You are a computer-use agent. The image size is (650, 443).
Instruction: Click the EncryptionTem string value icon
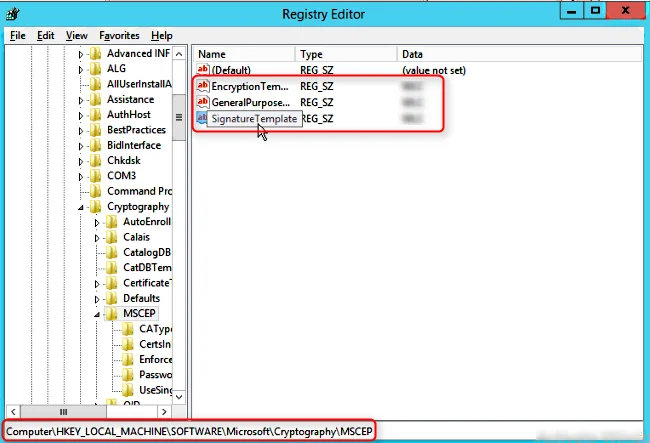point(203,86)
